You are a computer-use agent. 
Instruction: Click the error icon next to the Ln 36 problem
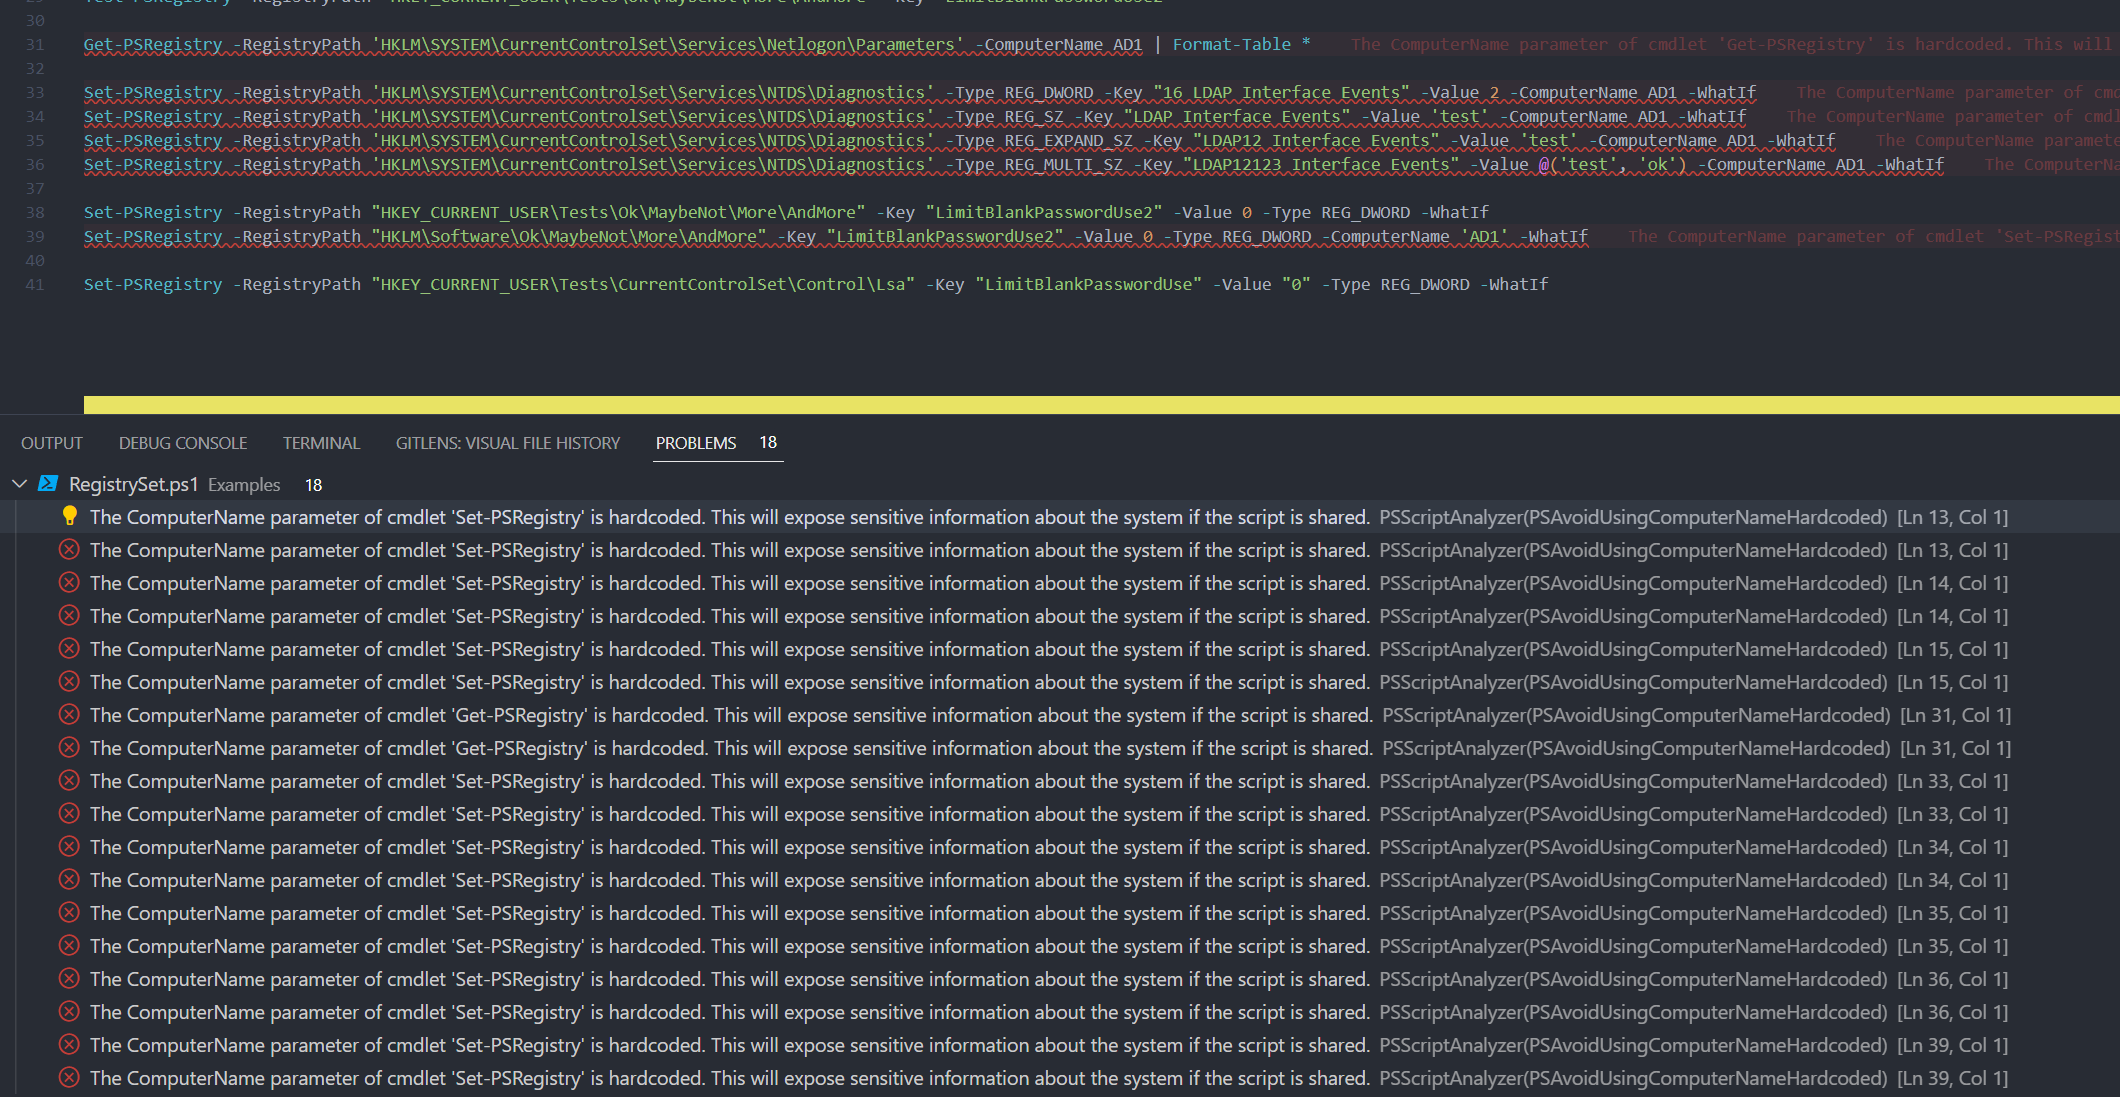point(69,978)
